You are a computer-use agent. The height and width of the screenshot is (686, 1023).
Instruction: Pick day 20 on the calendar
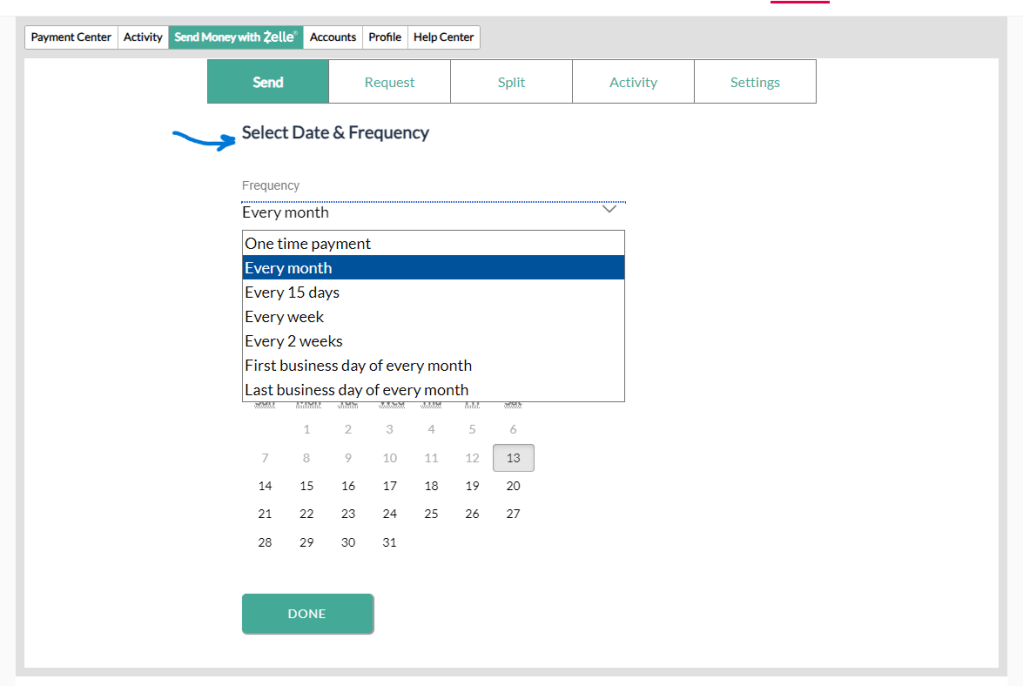tap(513, 486)
